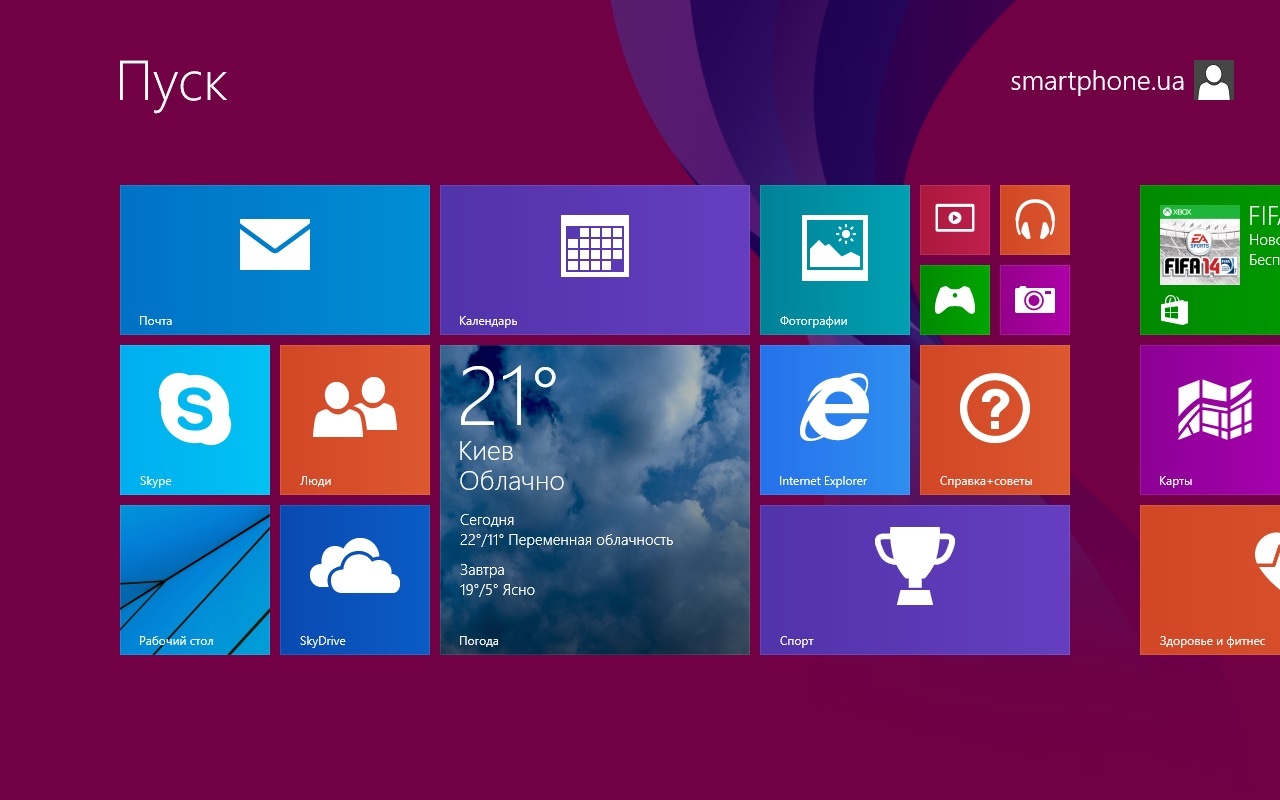Open the Календарь calendar tile
This screenshot has height=800, width=1280.
pos(594,259)
